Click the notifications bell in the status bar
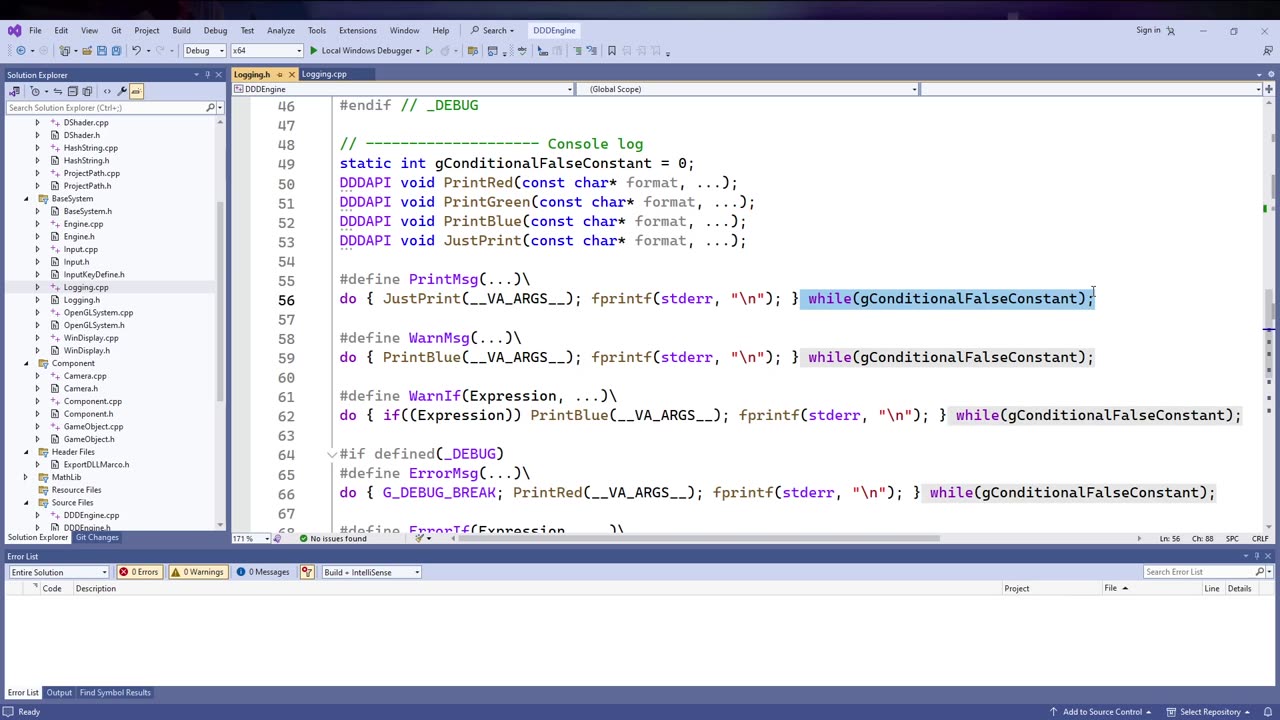The width and height of the screenshot is (1280, 720). coord(1266,712)
